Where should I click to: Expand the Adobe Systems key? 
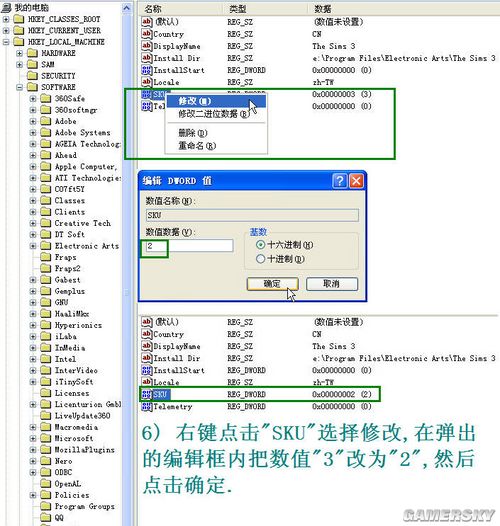coord(33,133)
